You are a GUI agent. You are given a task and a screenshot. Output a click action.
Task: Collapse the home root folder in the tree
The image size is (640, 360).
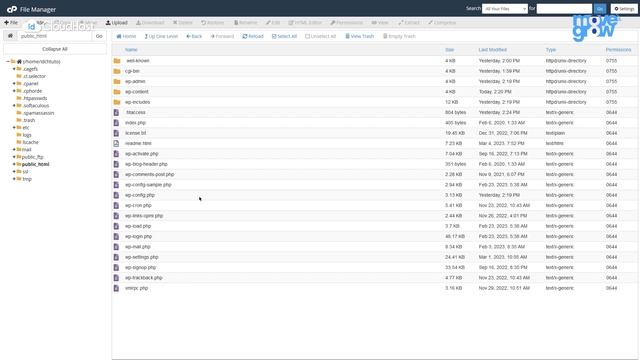8,62
